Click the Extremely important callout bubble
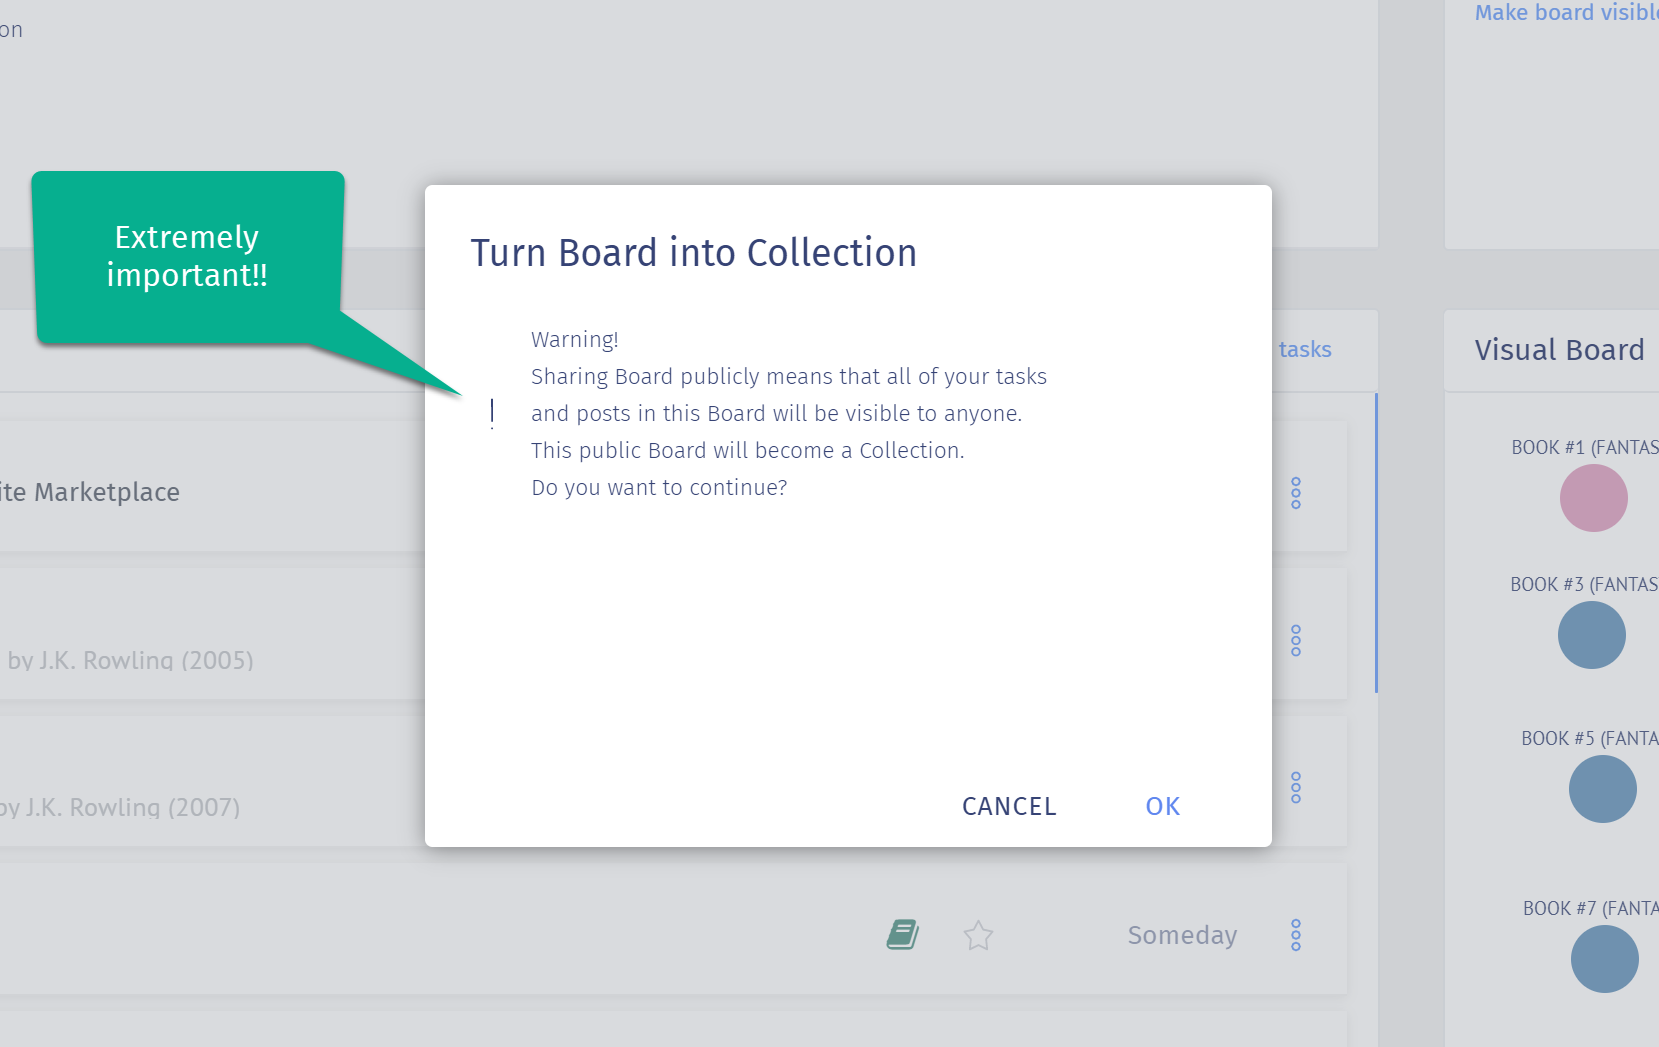 click(x=187, y=256)
